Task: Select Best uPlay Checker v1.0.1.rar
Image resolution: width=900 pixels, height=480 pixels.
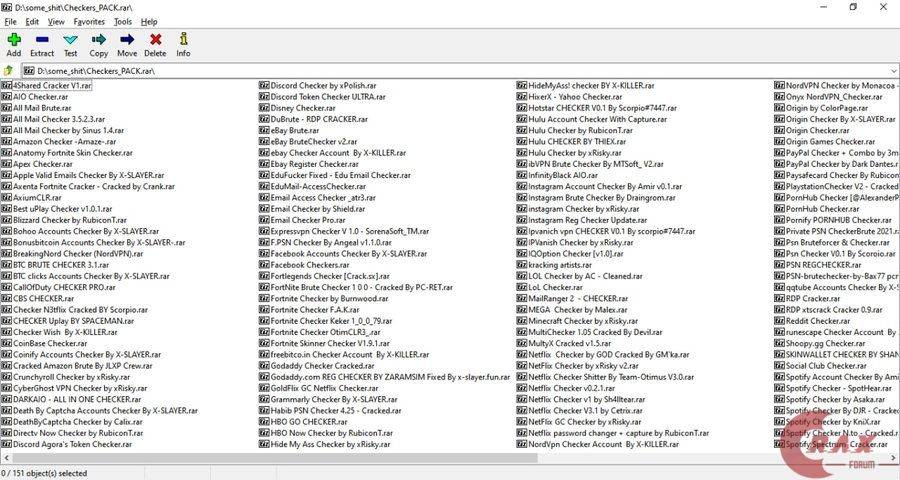Action: coord(63,209)
